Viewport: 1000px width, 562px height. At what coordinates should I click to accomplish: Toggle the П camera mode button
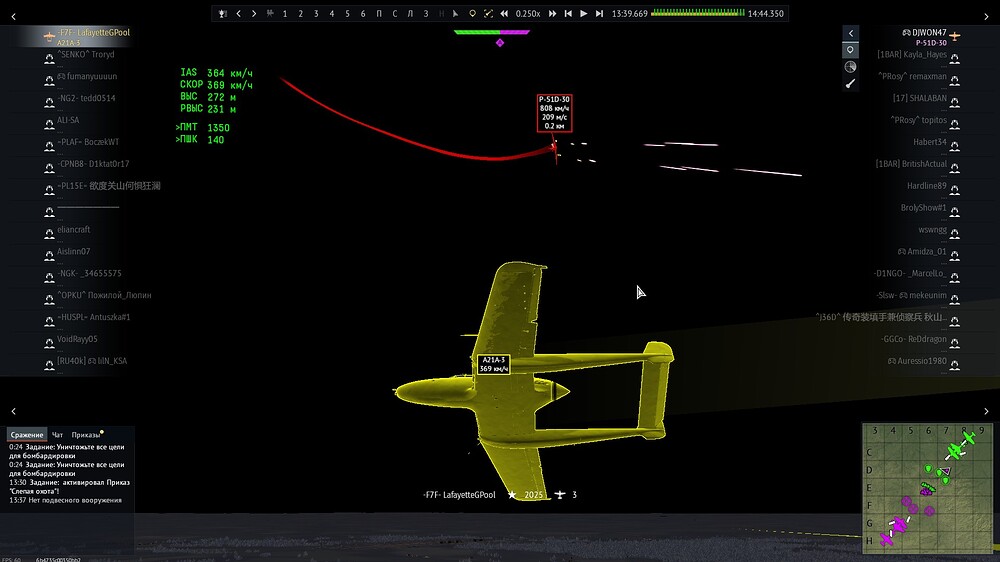click(379, 13)
